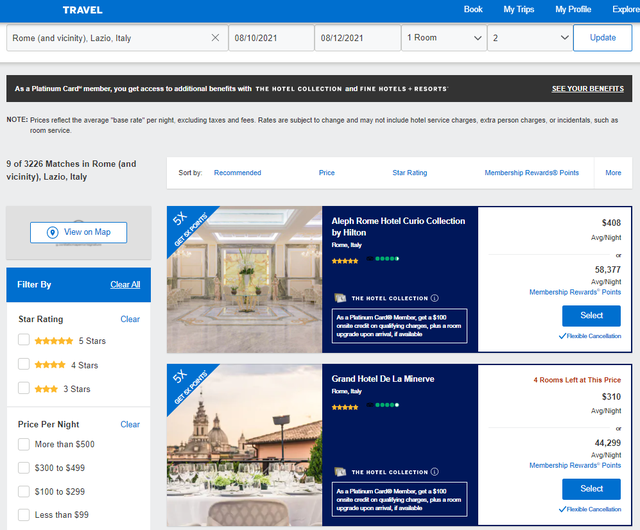Click the map pin icon in View on Map

tap(52, 232)
